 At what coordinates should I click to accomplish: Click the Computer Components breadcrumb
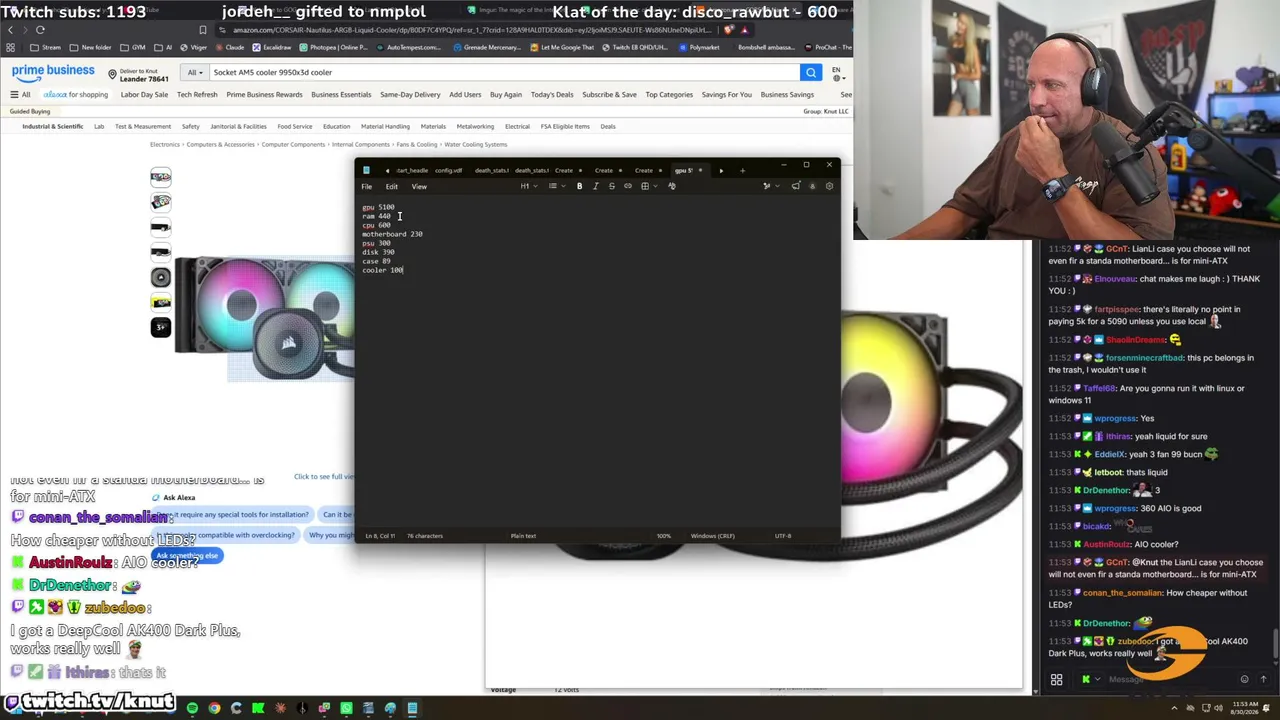tap(293, 145)
